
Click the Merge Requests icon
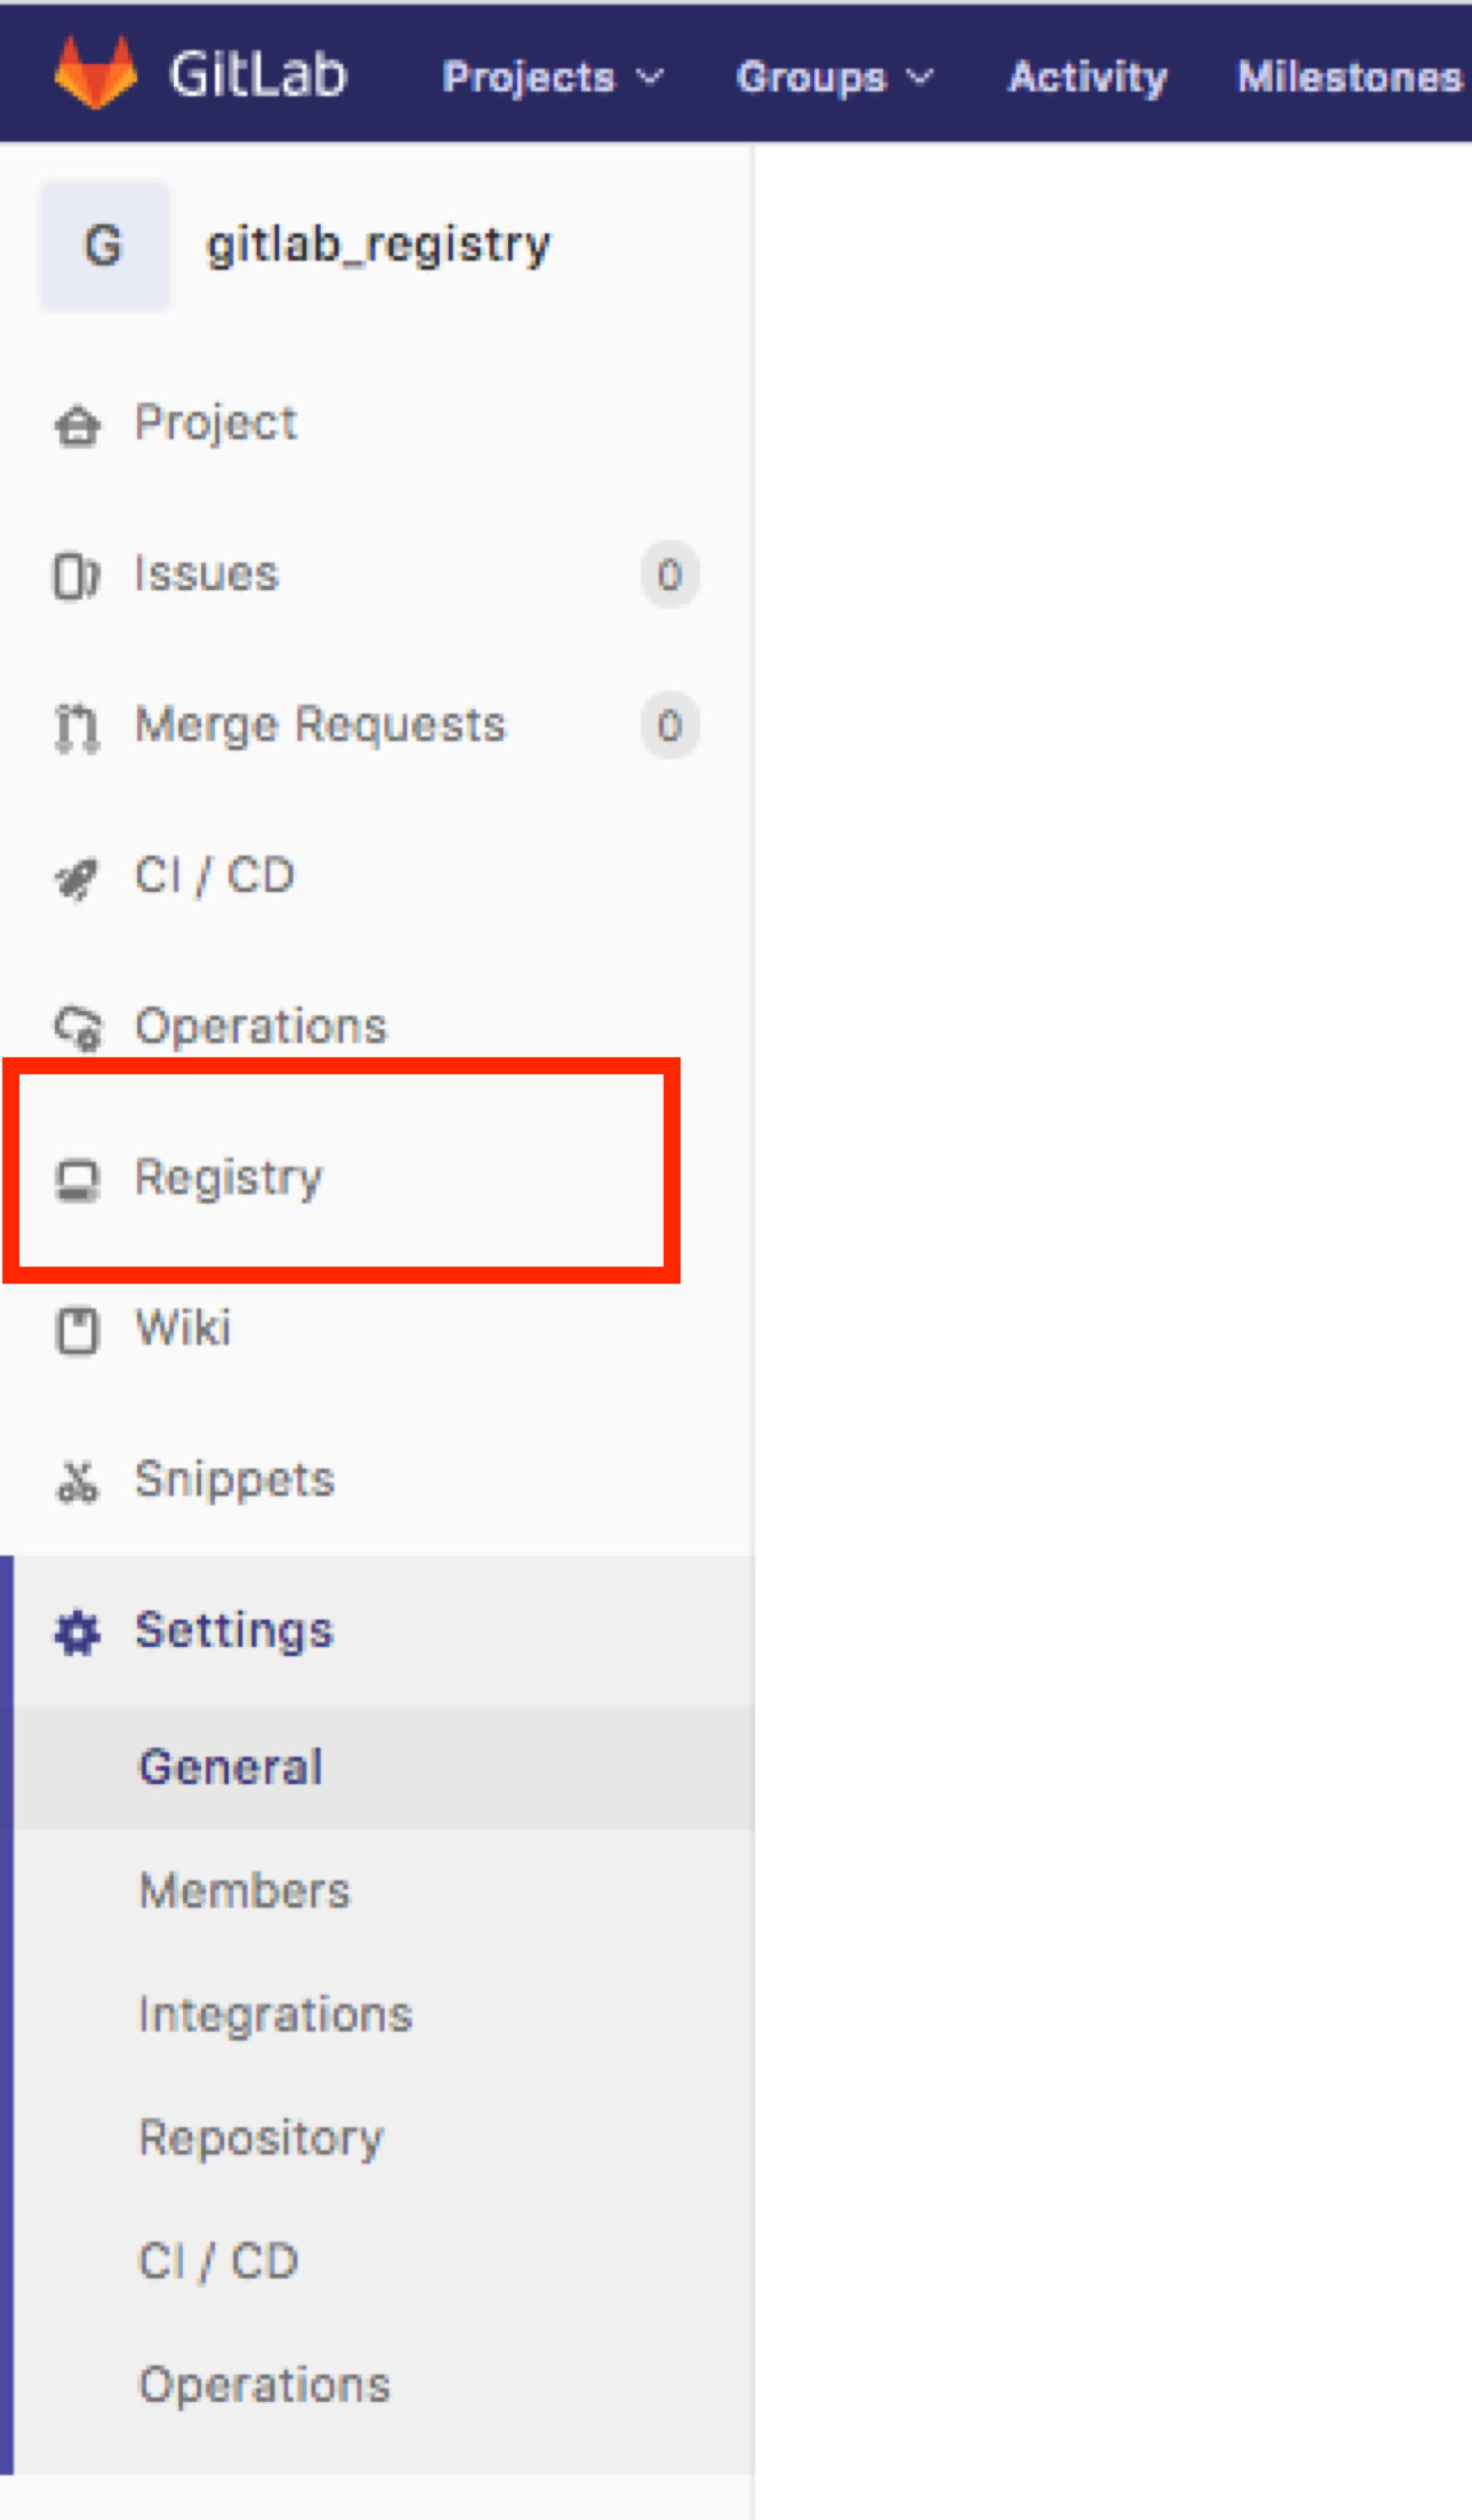78,726
